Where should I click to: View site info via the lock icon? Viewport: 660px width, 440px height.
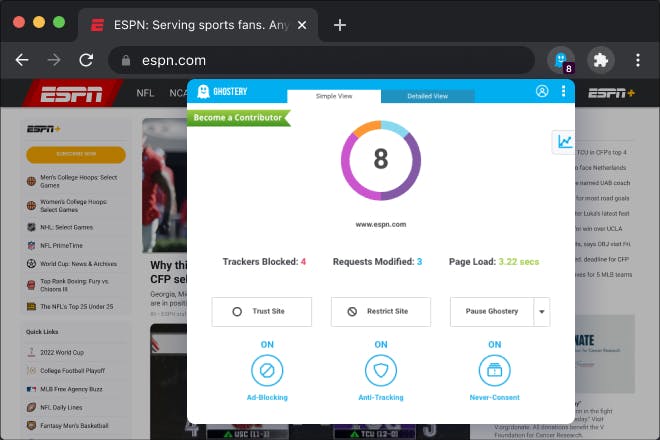[x=126, y=61]
